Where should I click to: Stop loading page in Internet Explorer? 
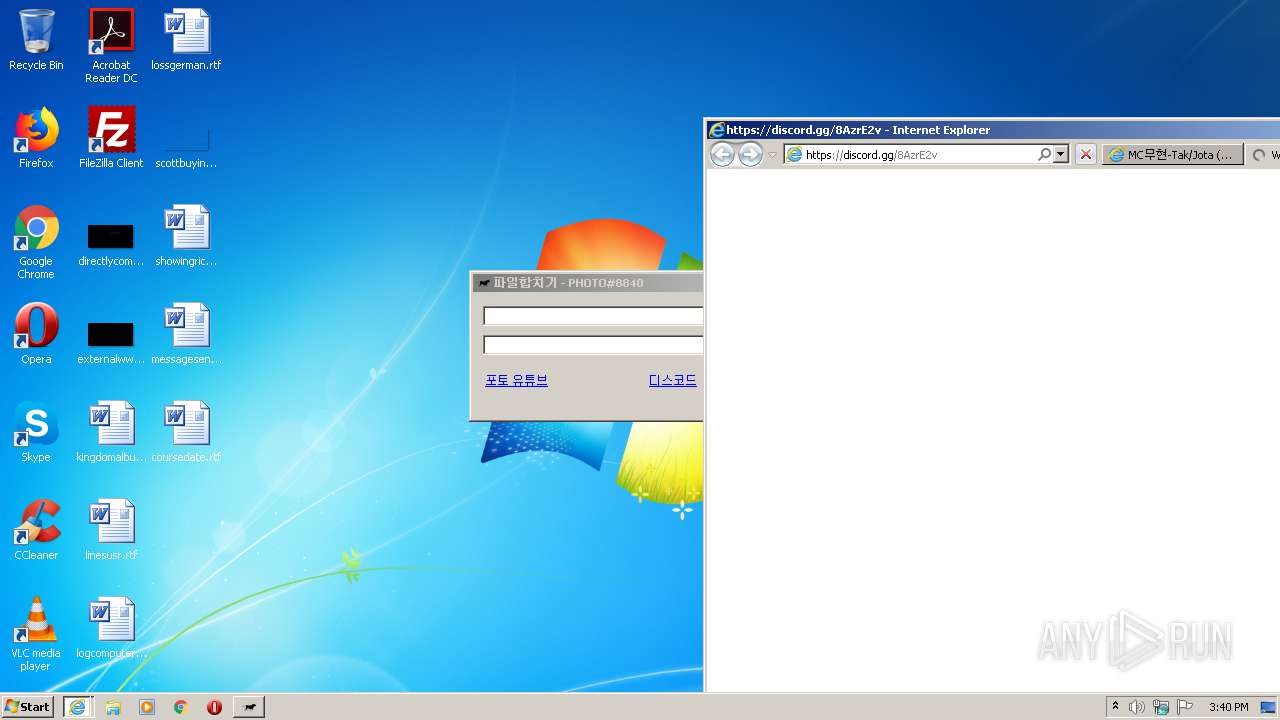(x=1085, y=155)
